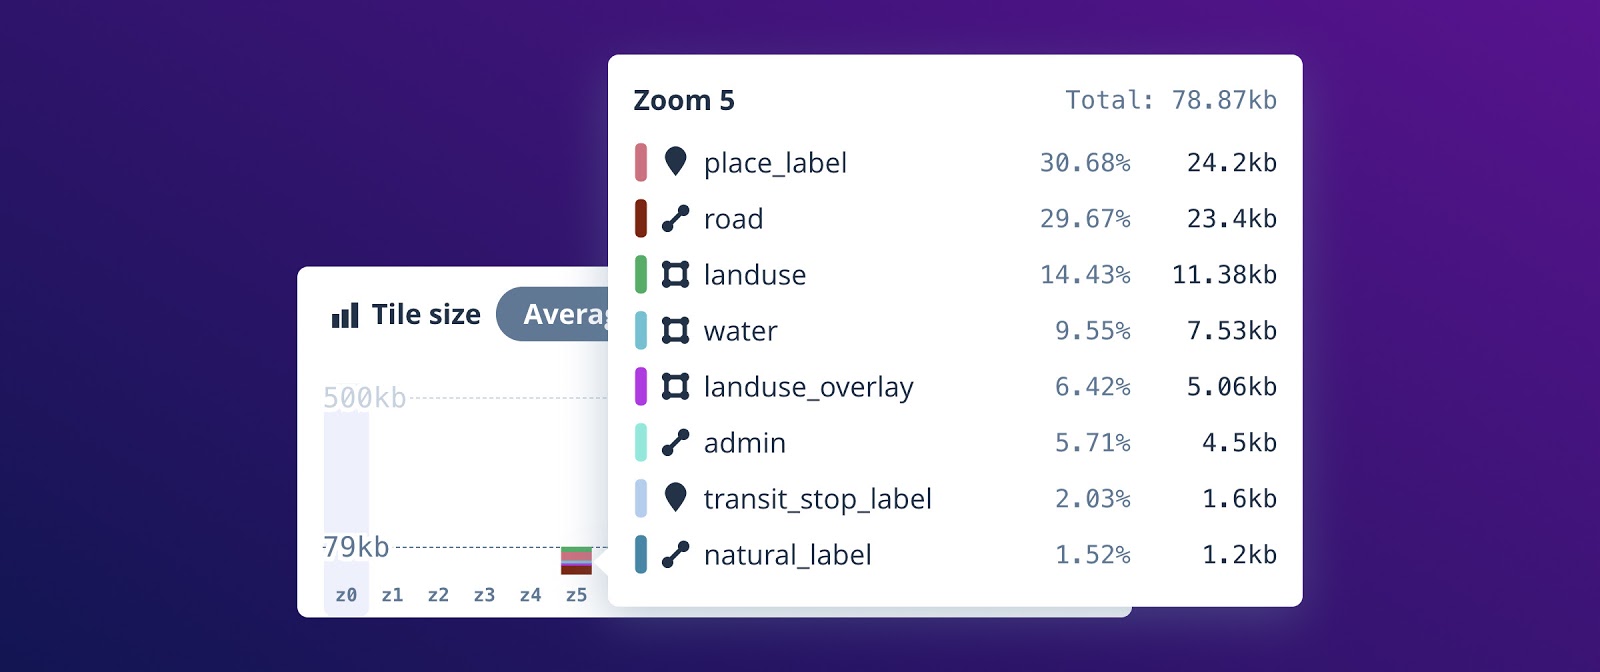Select the Average toggle pill
This screenshot has height=672, width=1600.
point(553,314)
